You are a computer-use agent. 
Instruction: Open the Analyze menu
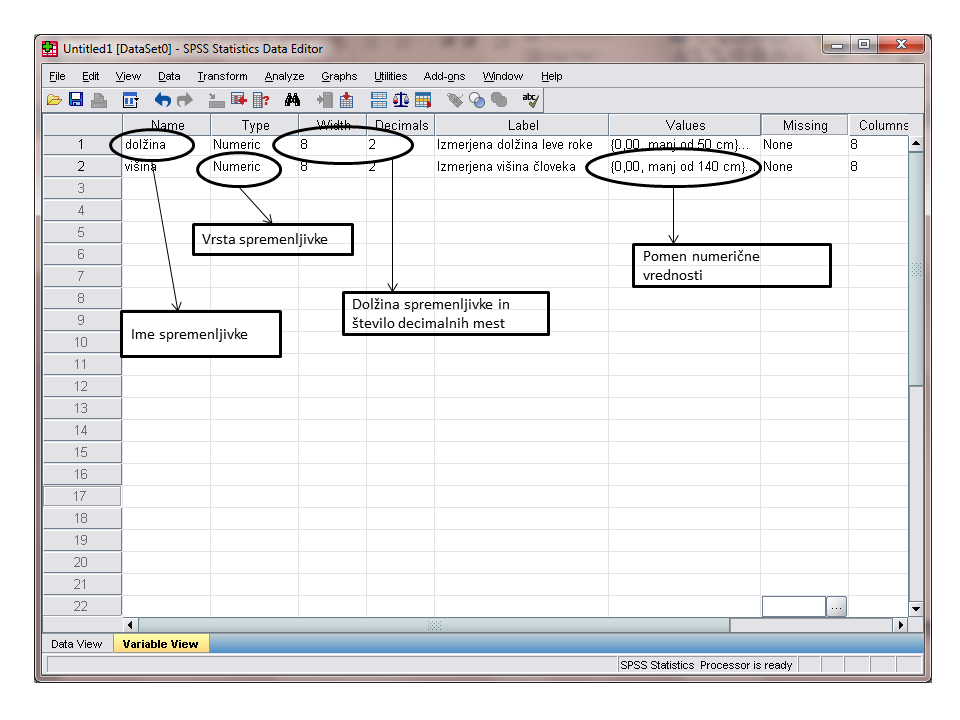coord(284,76)
